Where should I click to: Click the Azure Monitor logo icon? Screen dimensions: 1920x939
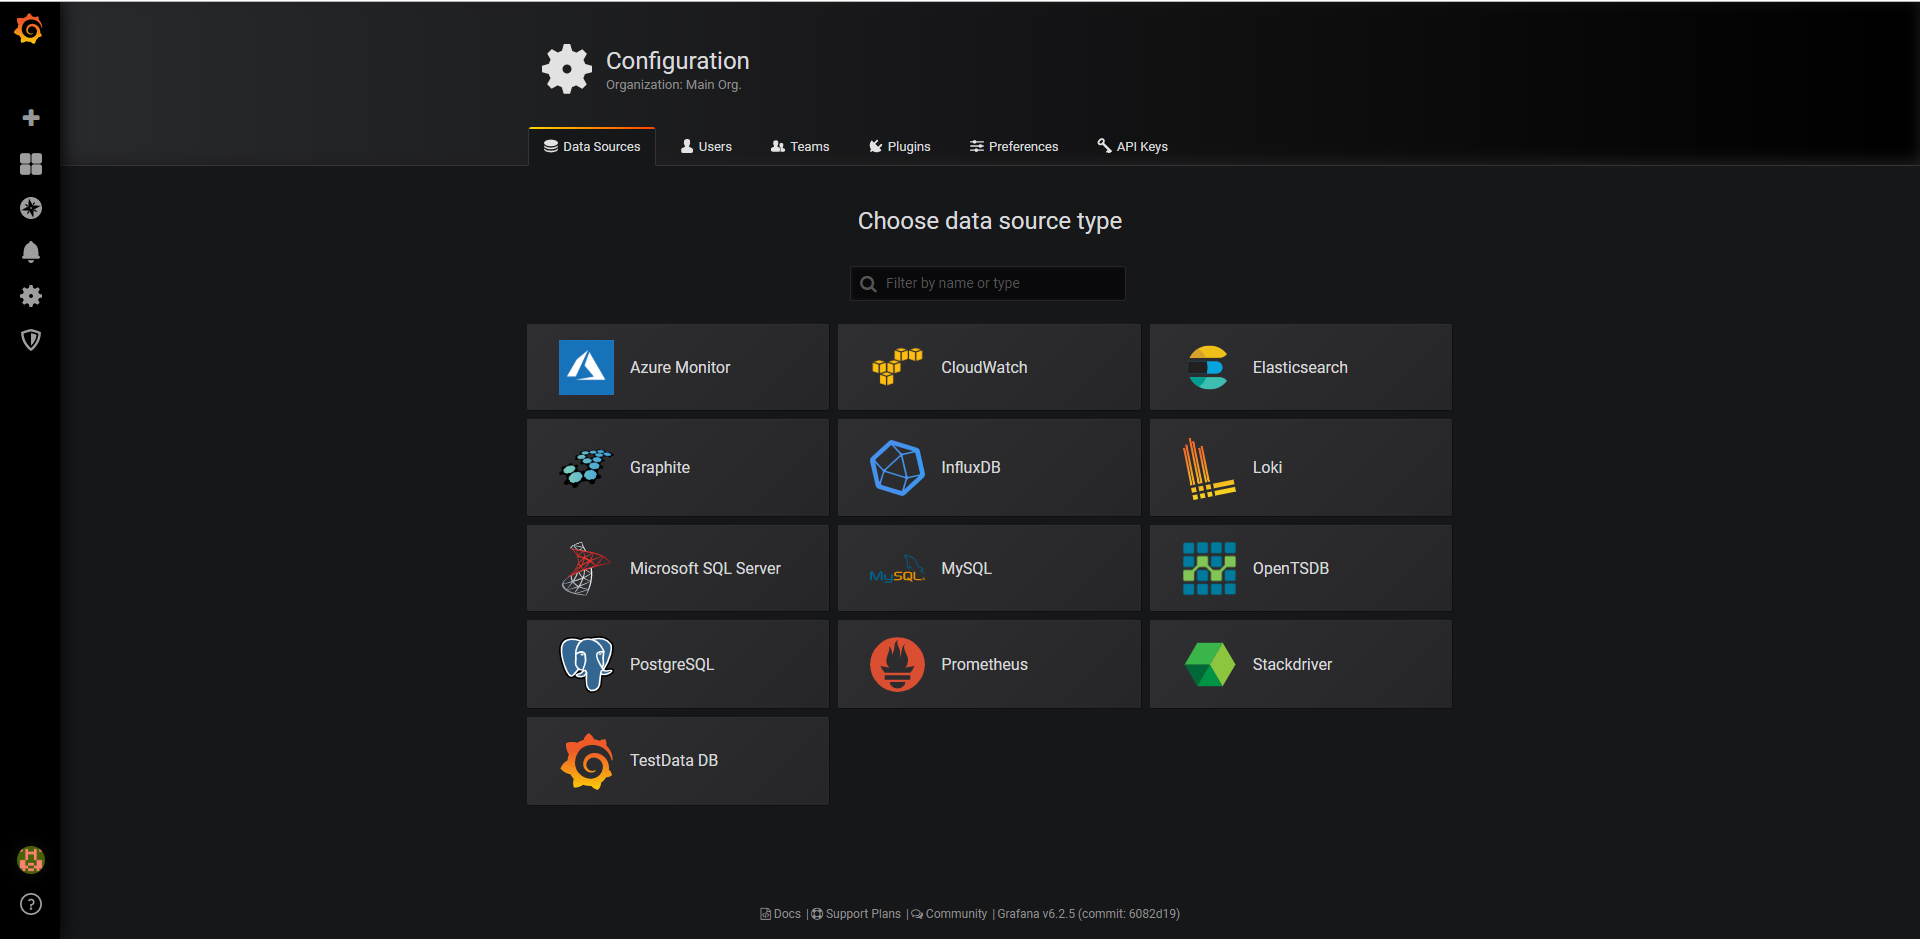click(586, 367)
